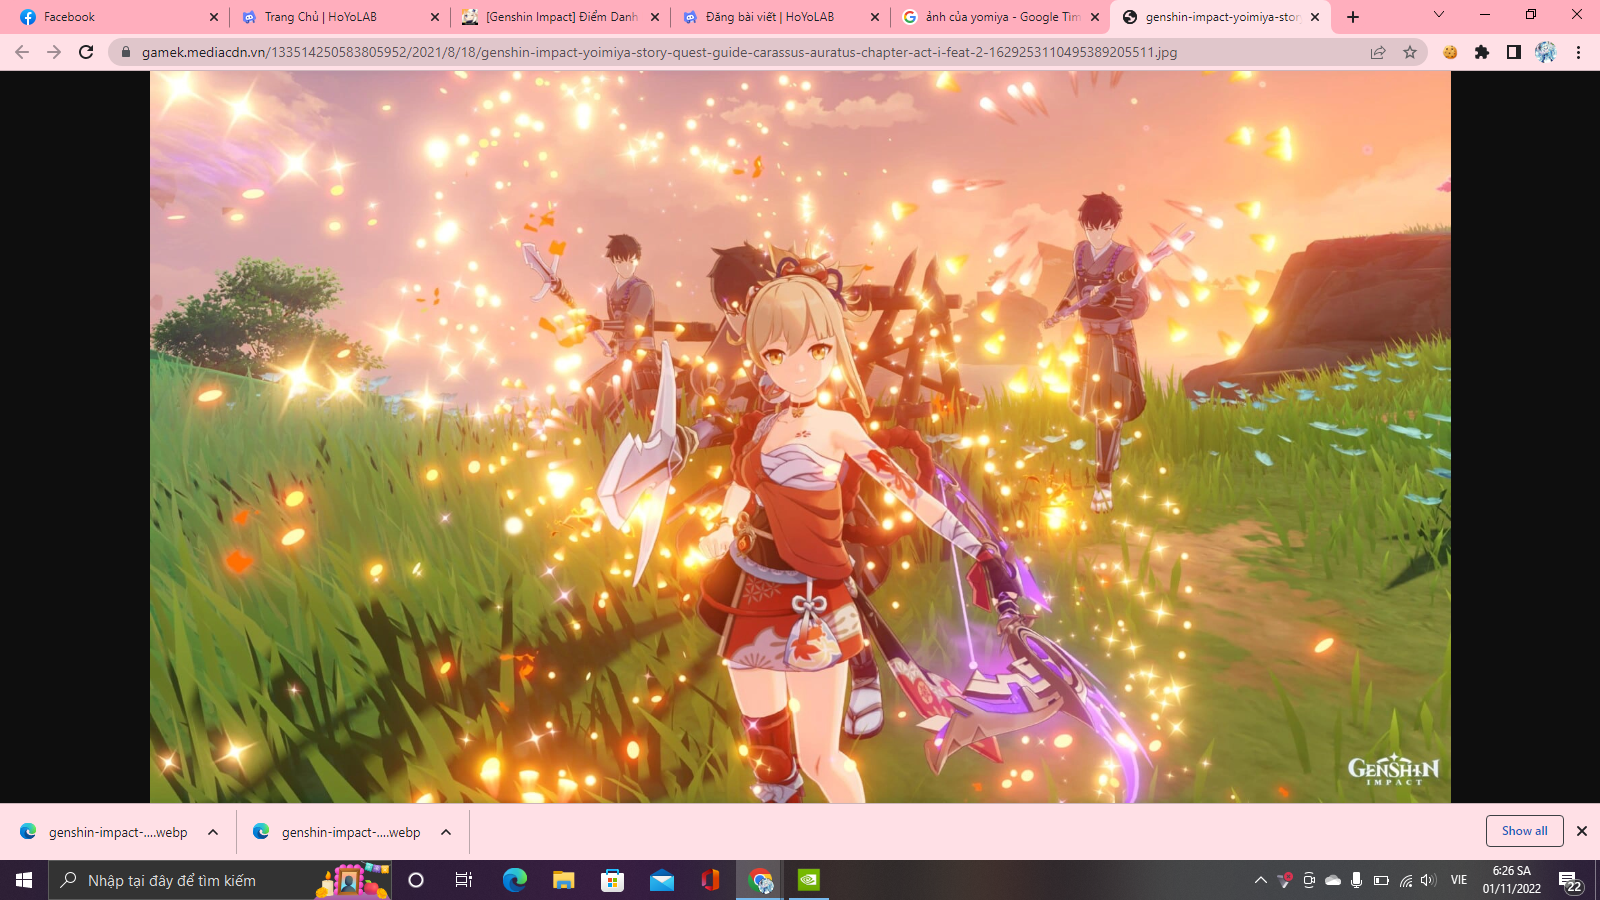
Task: Open the tab search dropdown chevron
Action: (1439, 15)
